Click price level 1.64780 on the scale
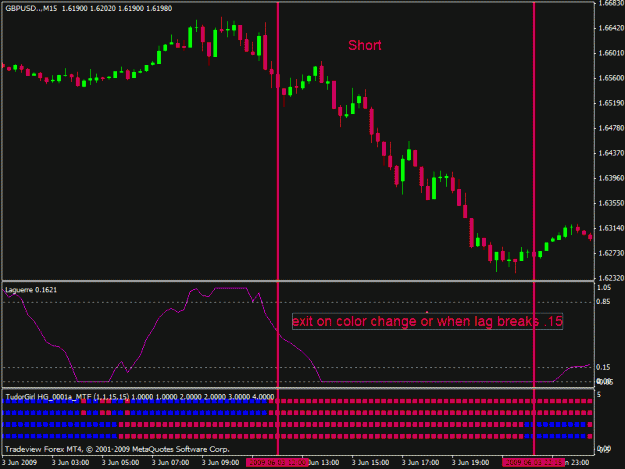625x469 pixels. [611, 128]
